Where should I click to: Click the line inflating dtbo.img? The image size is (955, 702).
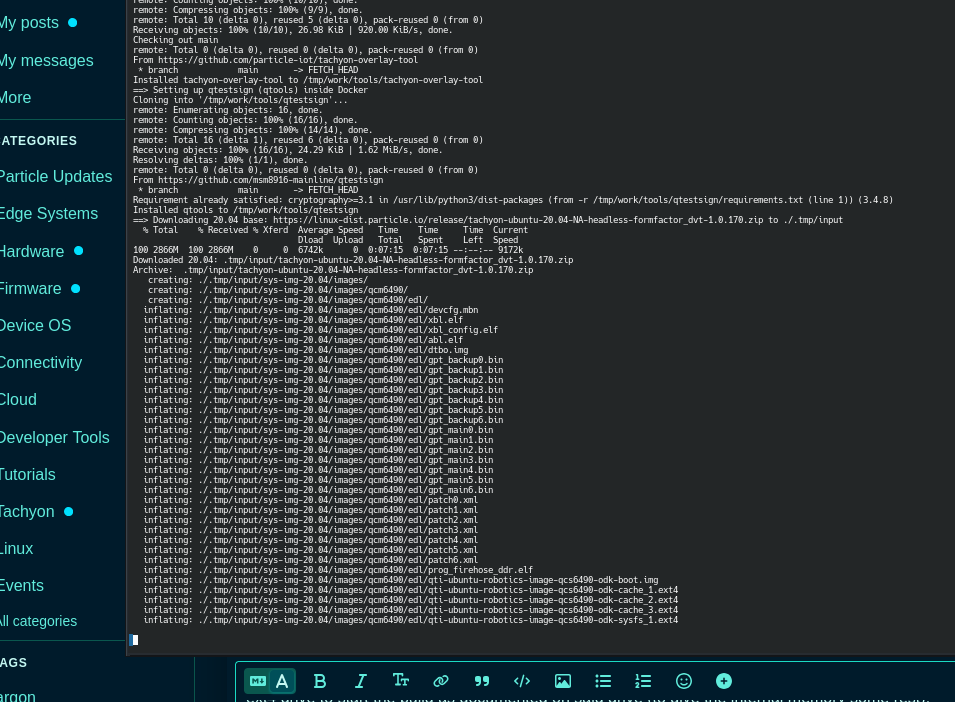(306, 350)
